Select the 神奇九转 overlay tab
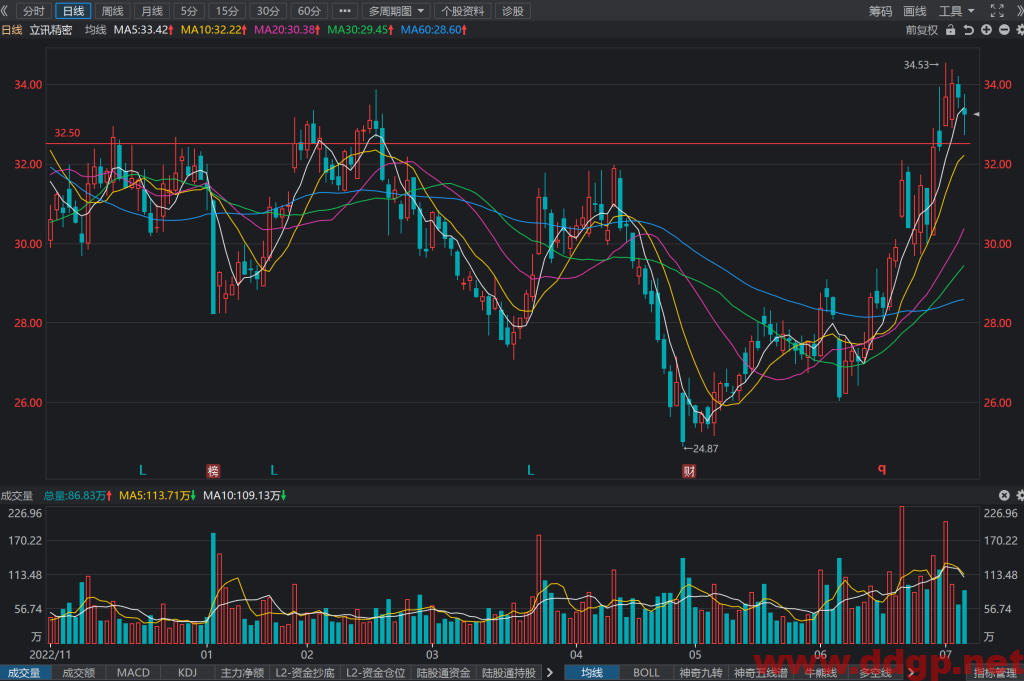1024x681 pixels. pos(701,673)
